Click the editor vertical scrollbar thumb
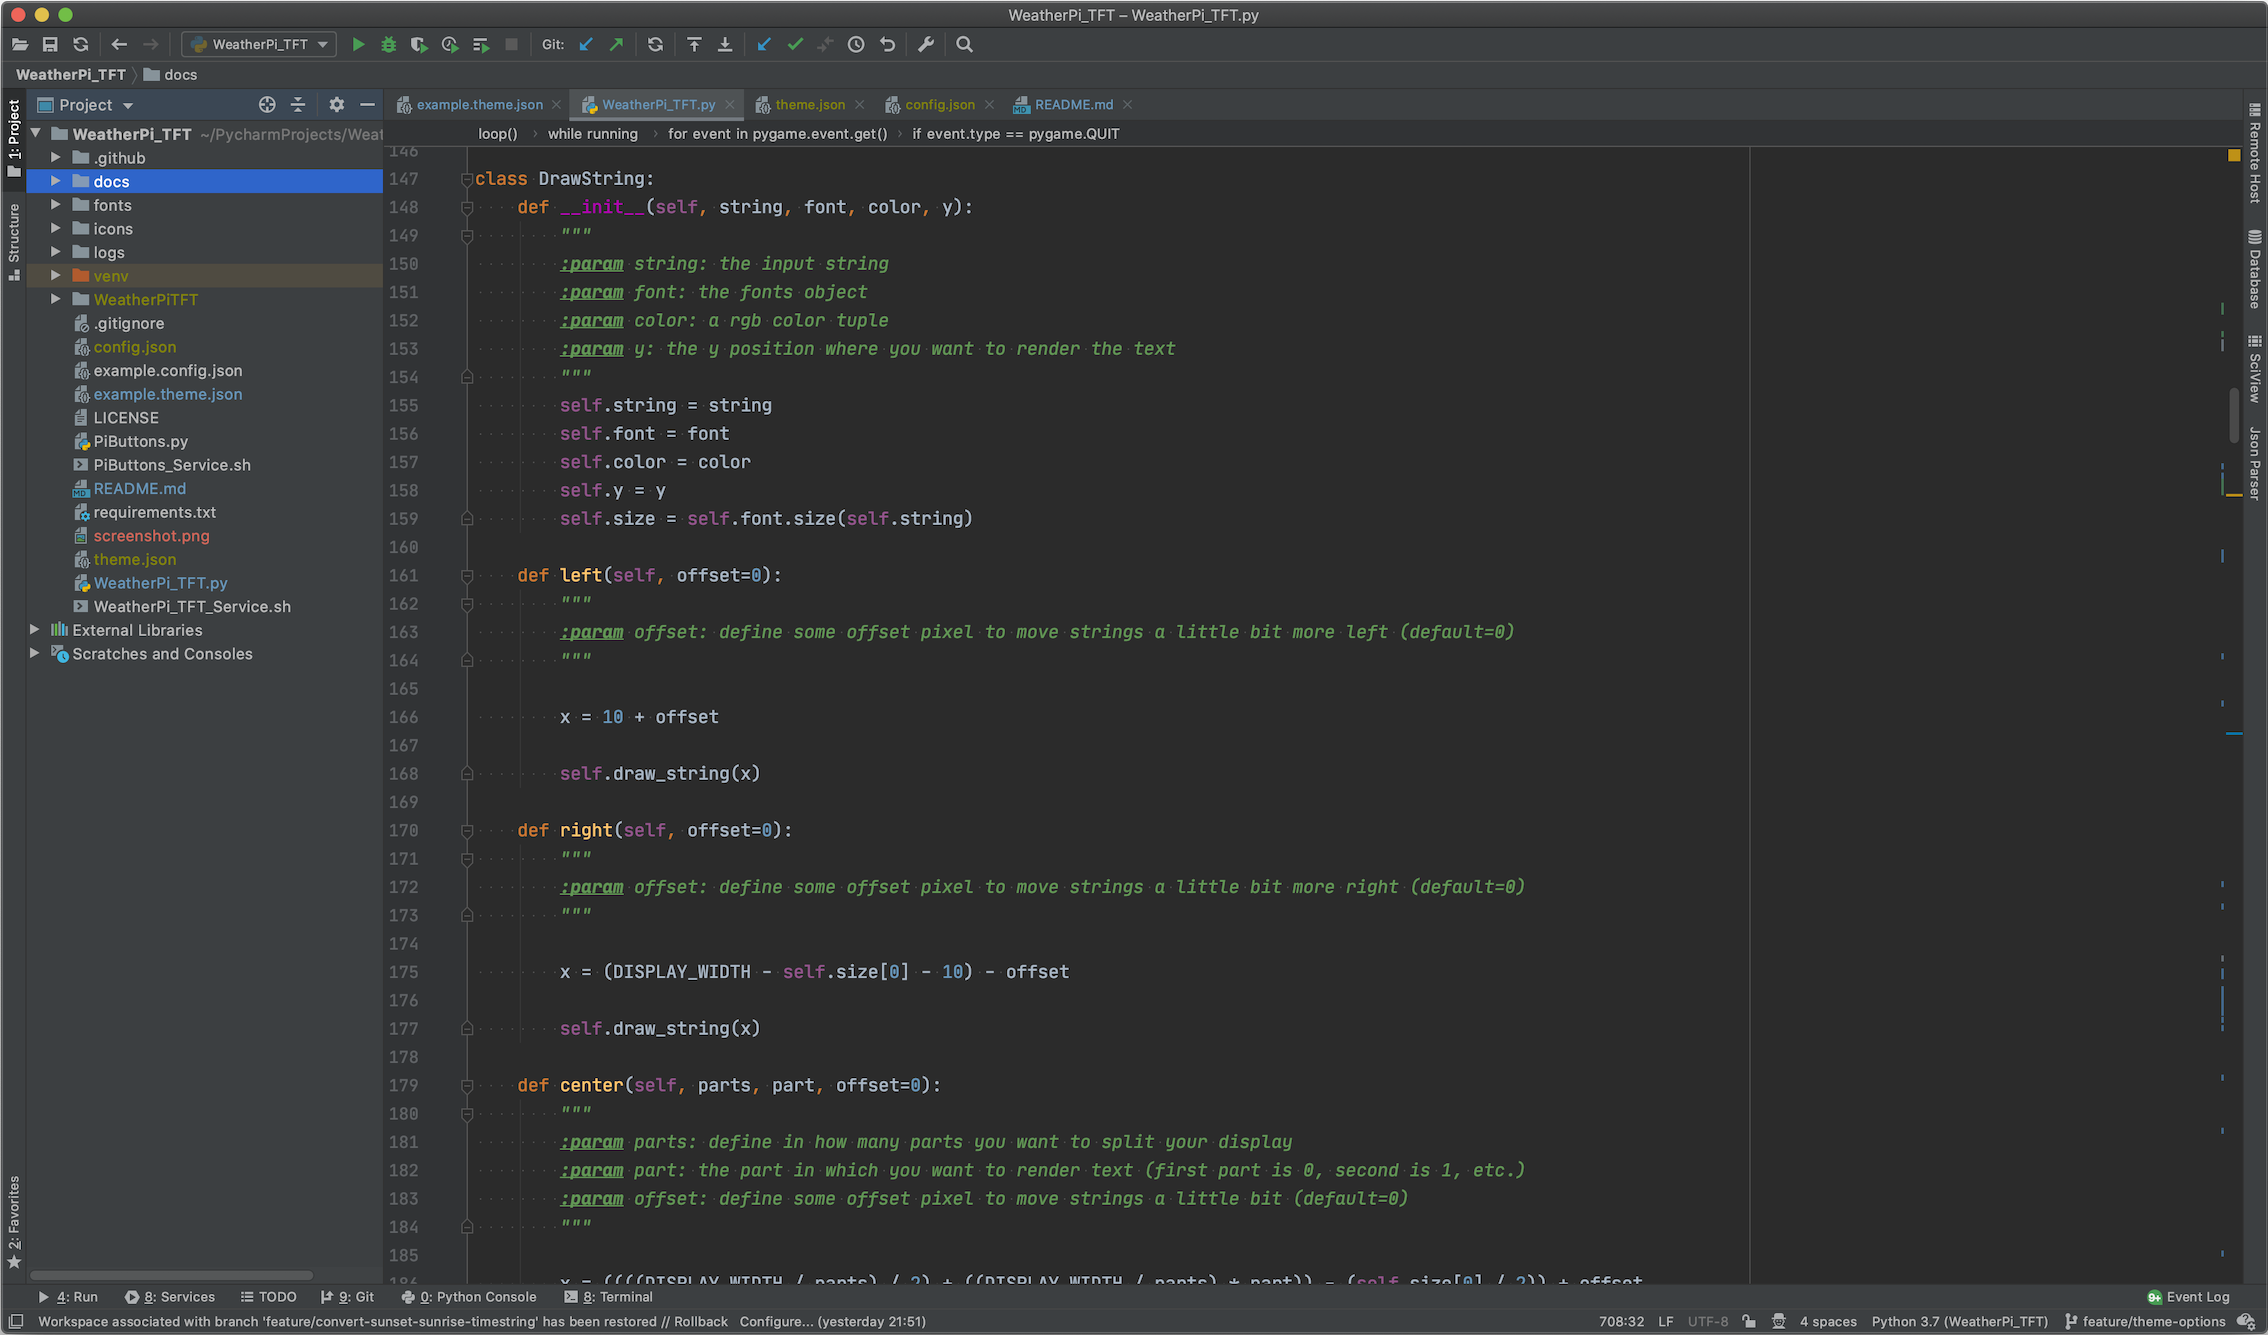This screenshot has height=1335, width=2268. tap(2234, 414)
